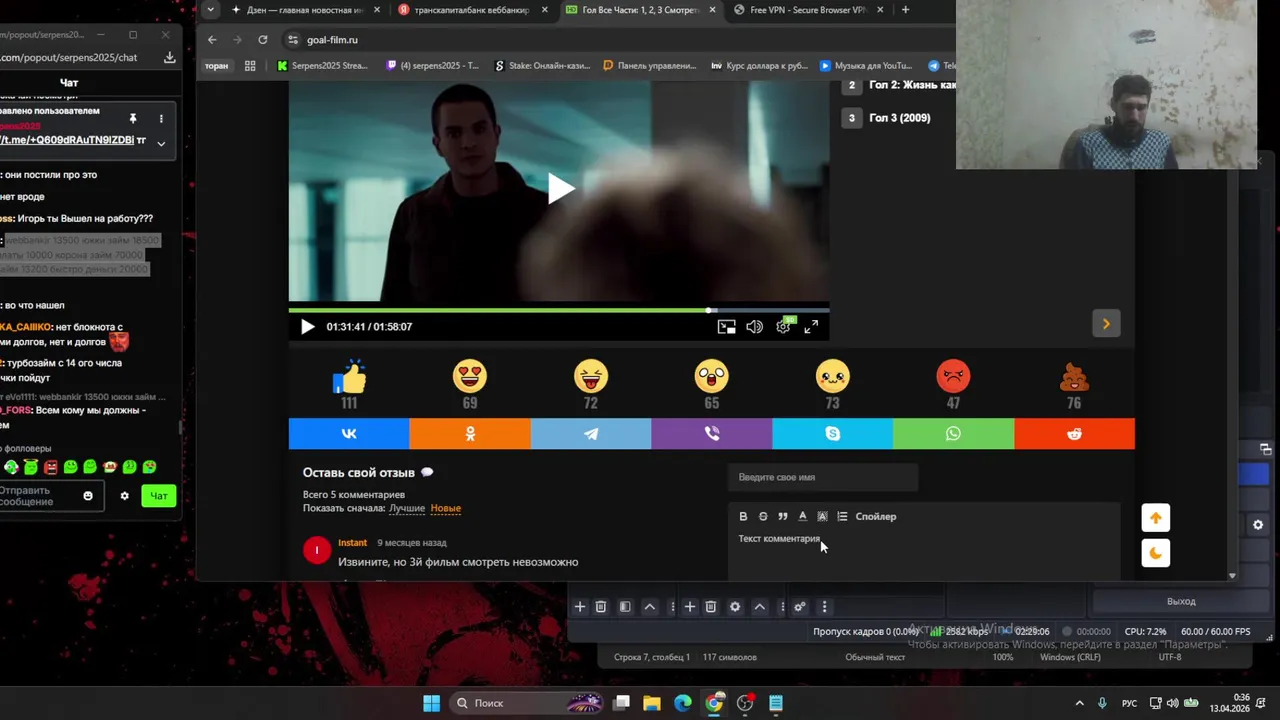This screenshot has height=720, width=1280.
Task: Share the page via Skype
Action: (832, 434)
